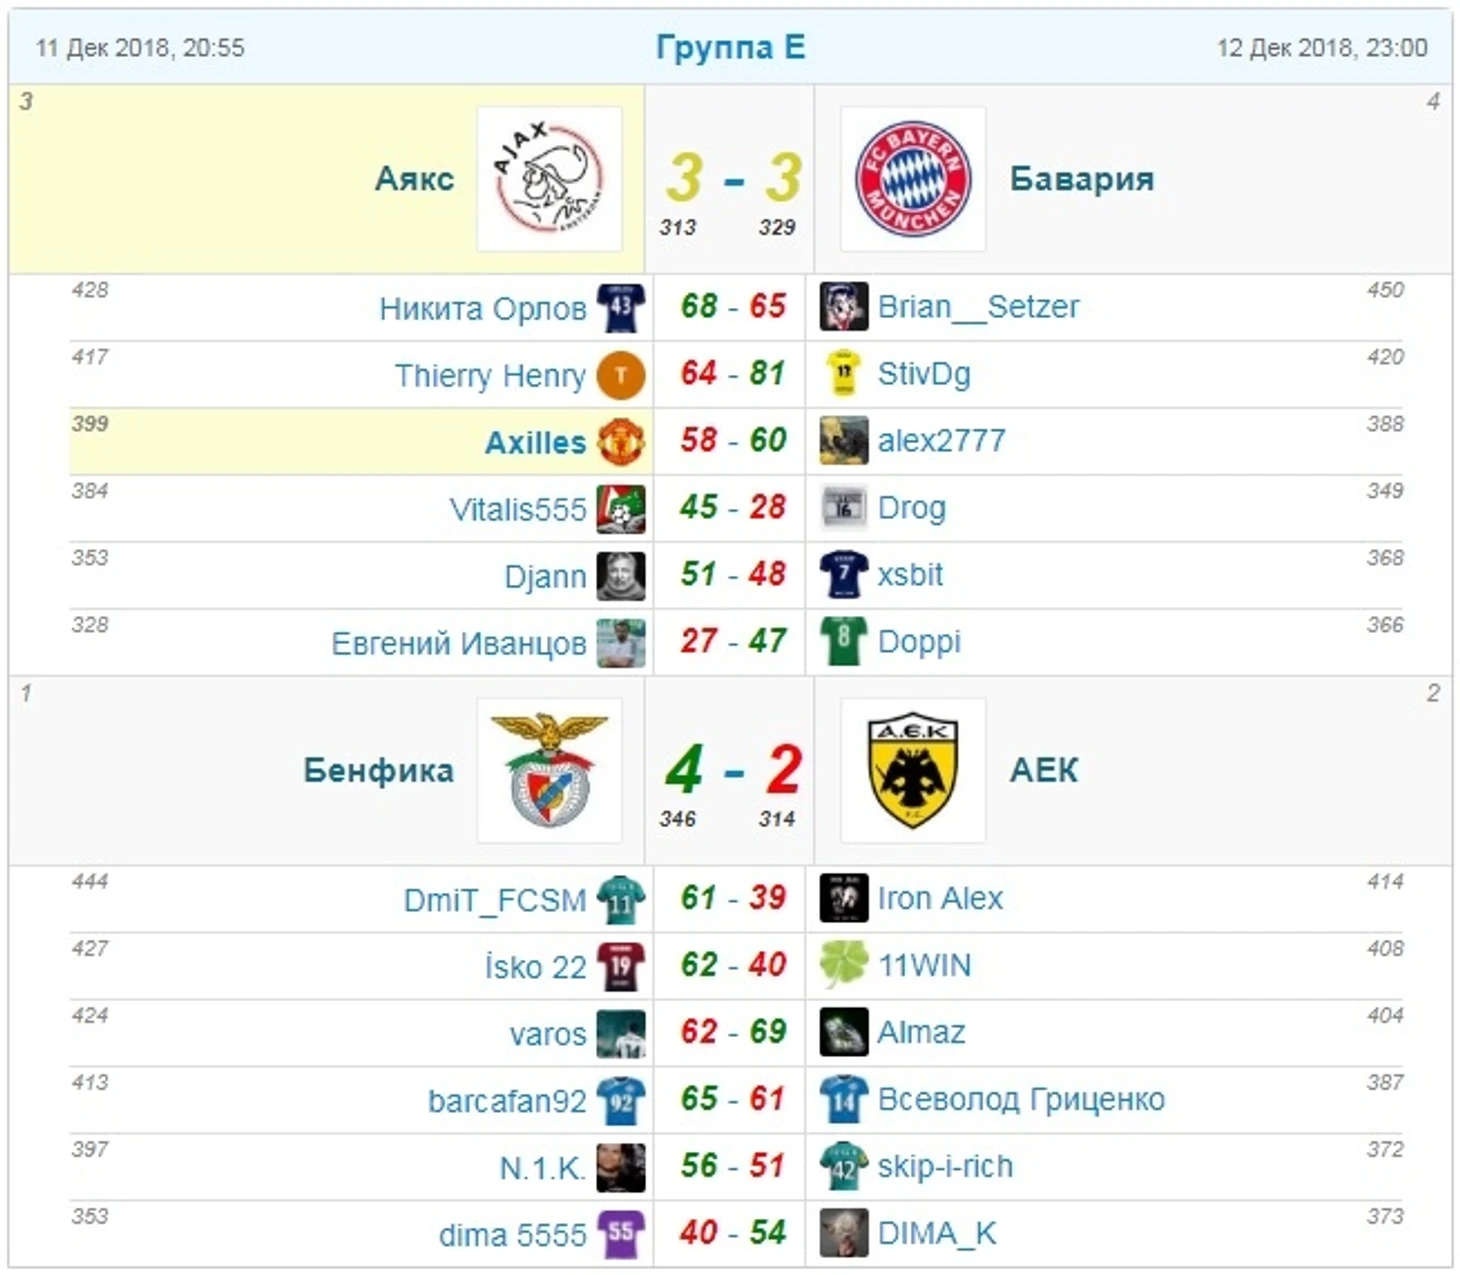Click 11WIN's green clover avatar
1460x1275 pixels.
click(843, 965)
